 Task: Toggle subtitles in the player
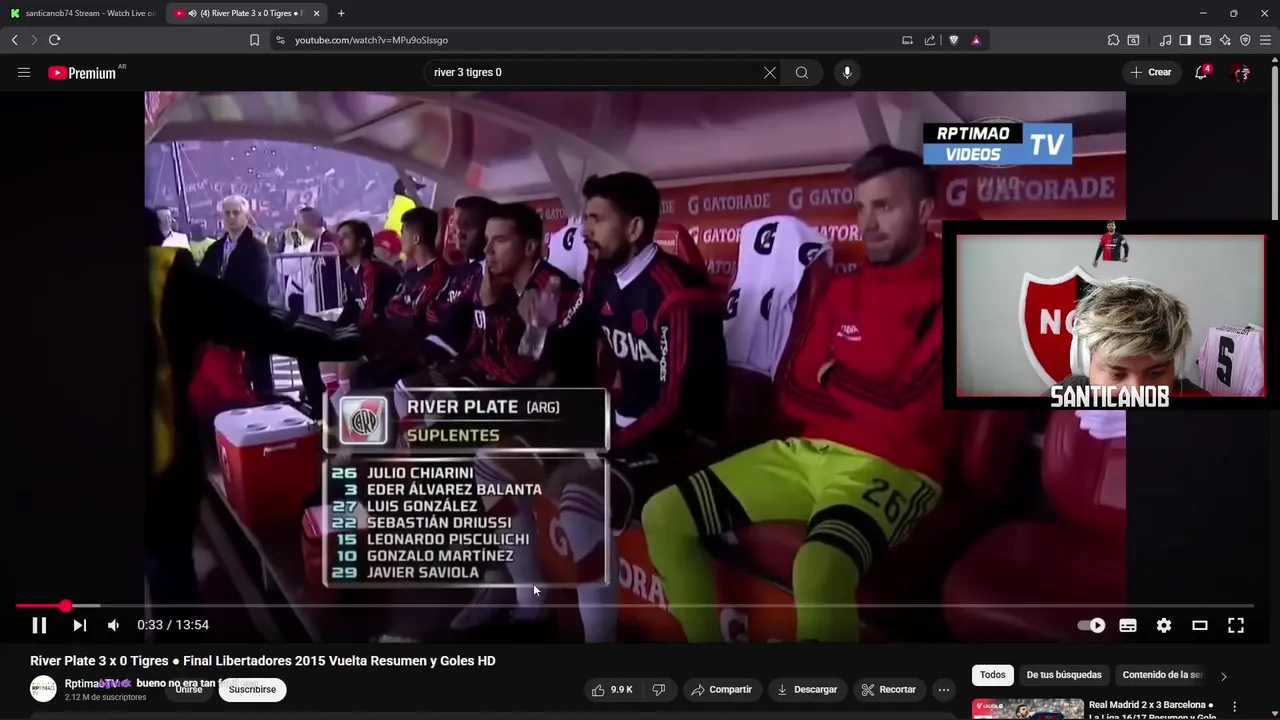coord(1128,625)
